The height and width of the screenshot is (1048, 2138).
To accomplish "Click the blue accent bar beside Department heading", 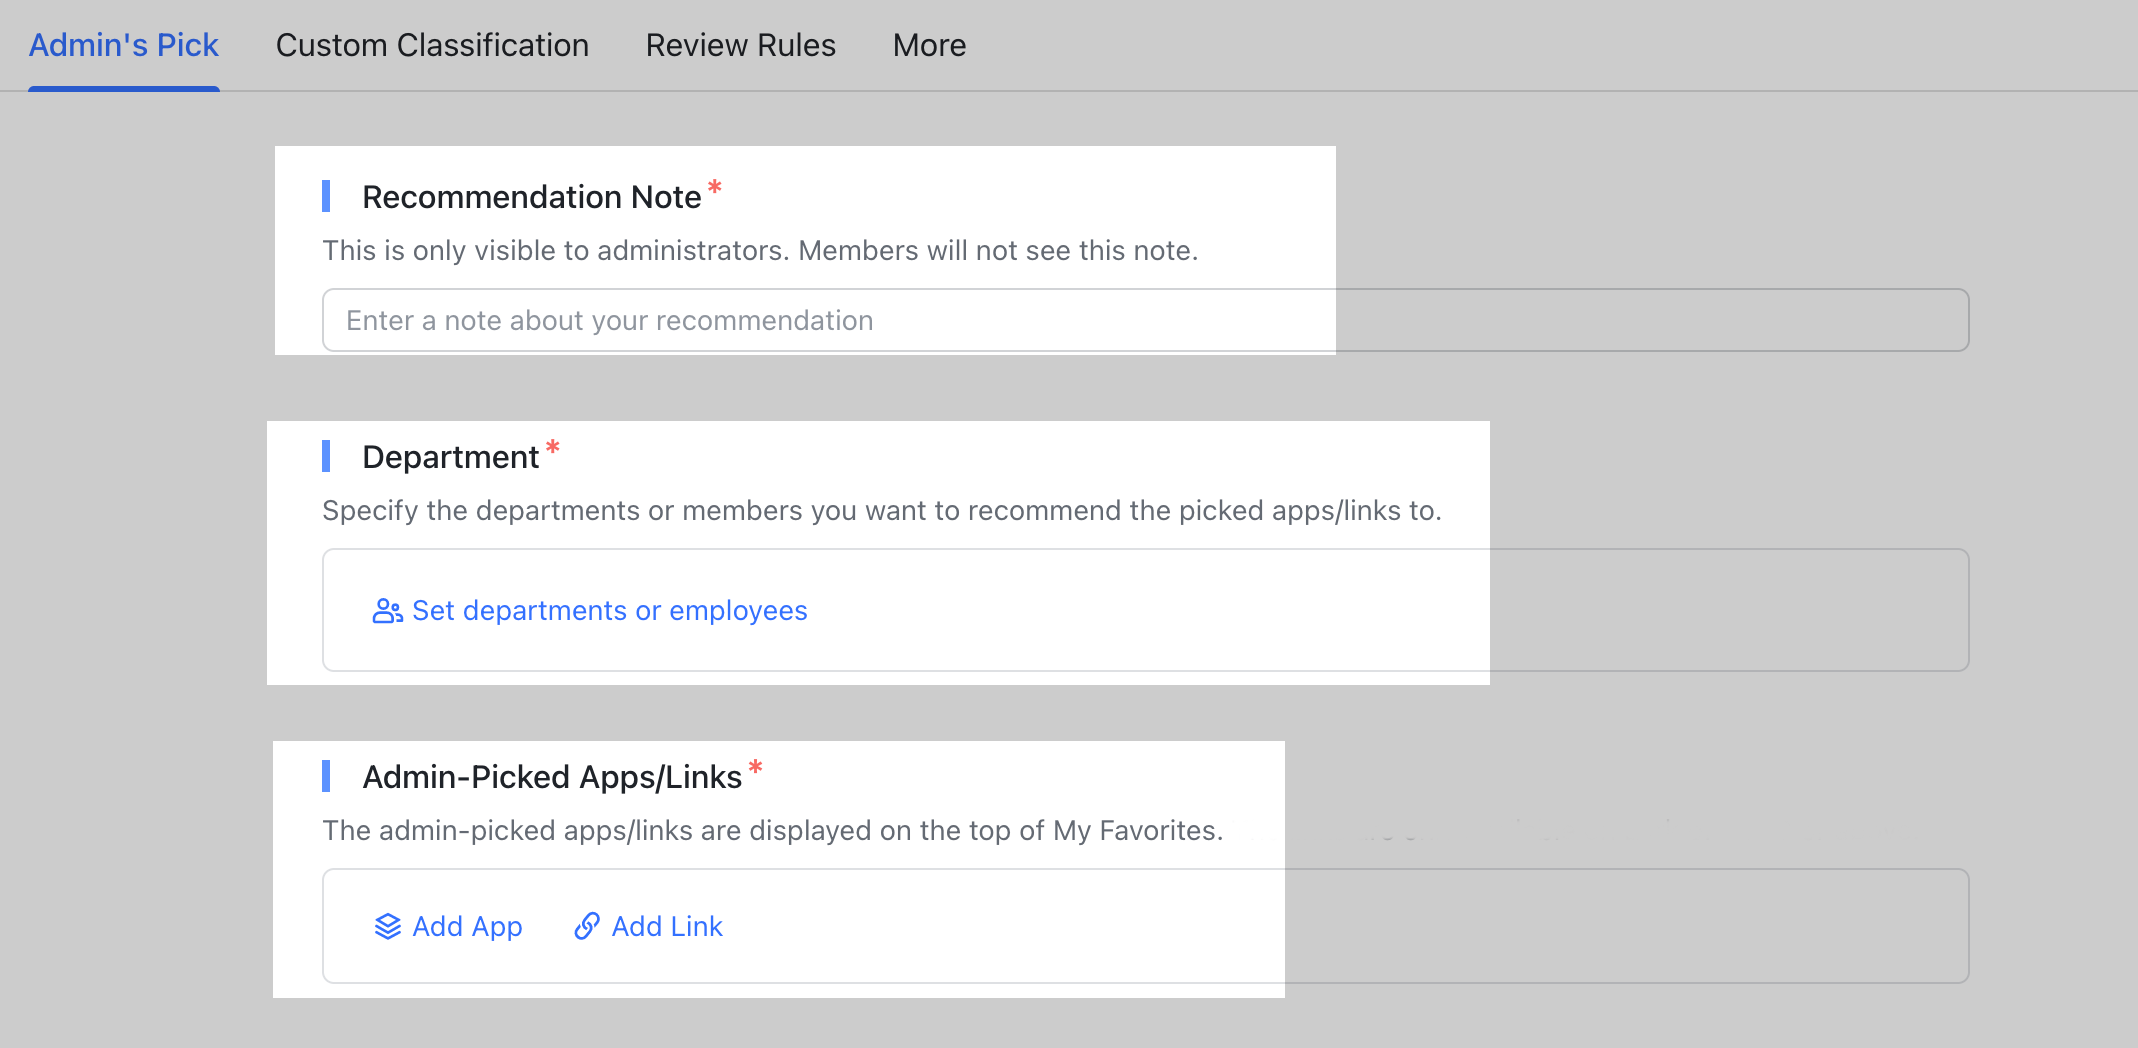I will click(x=328, y=456).
